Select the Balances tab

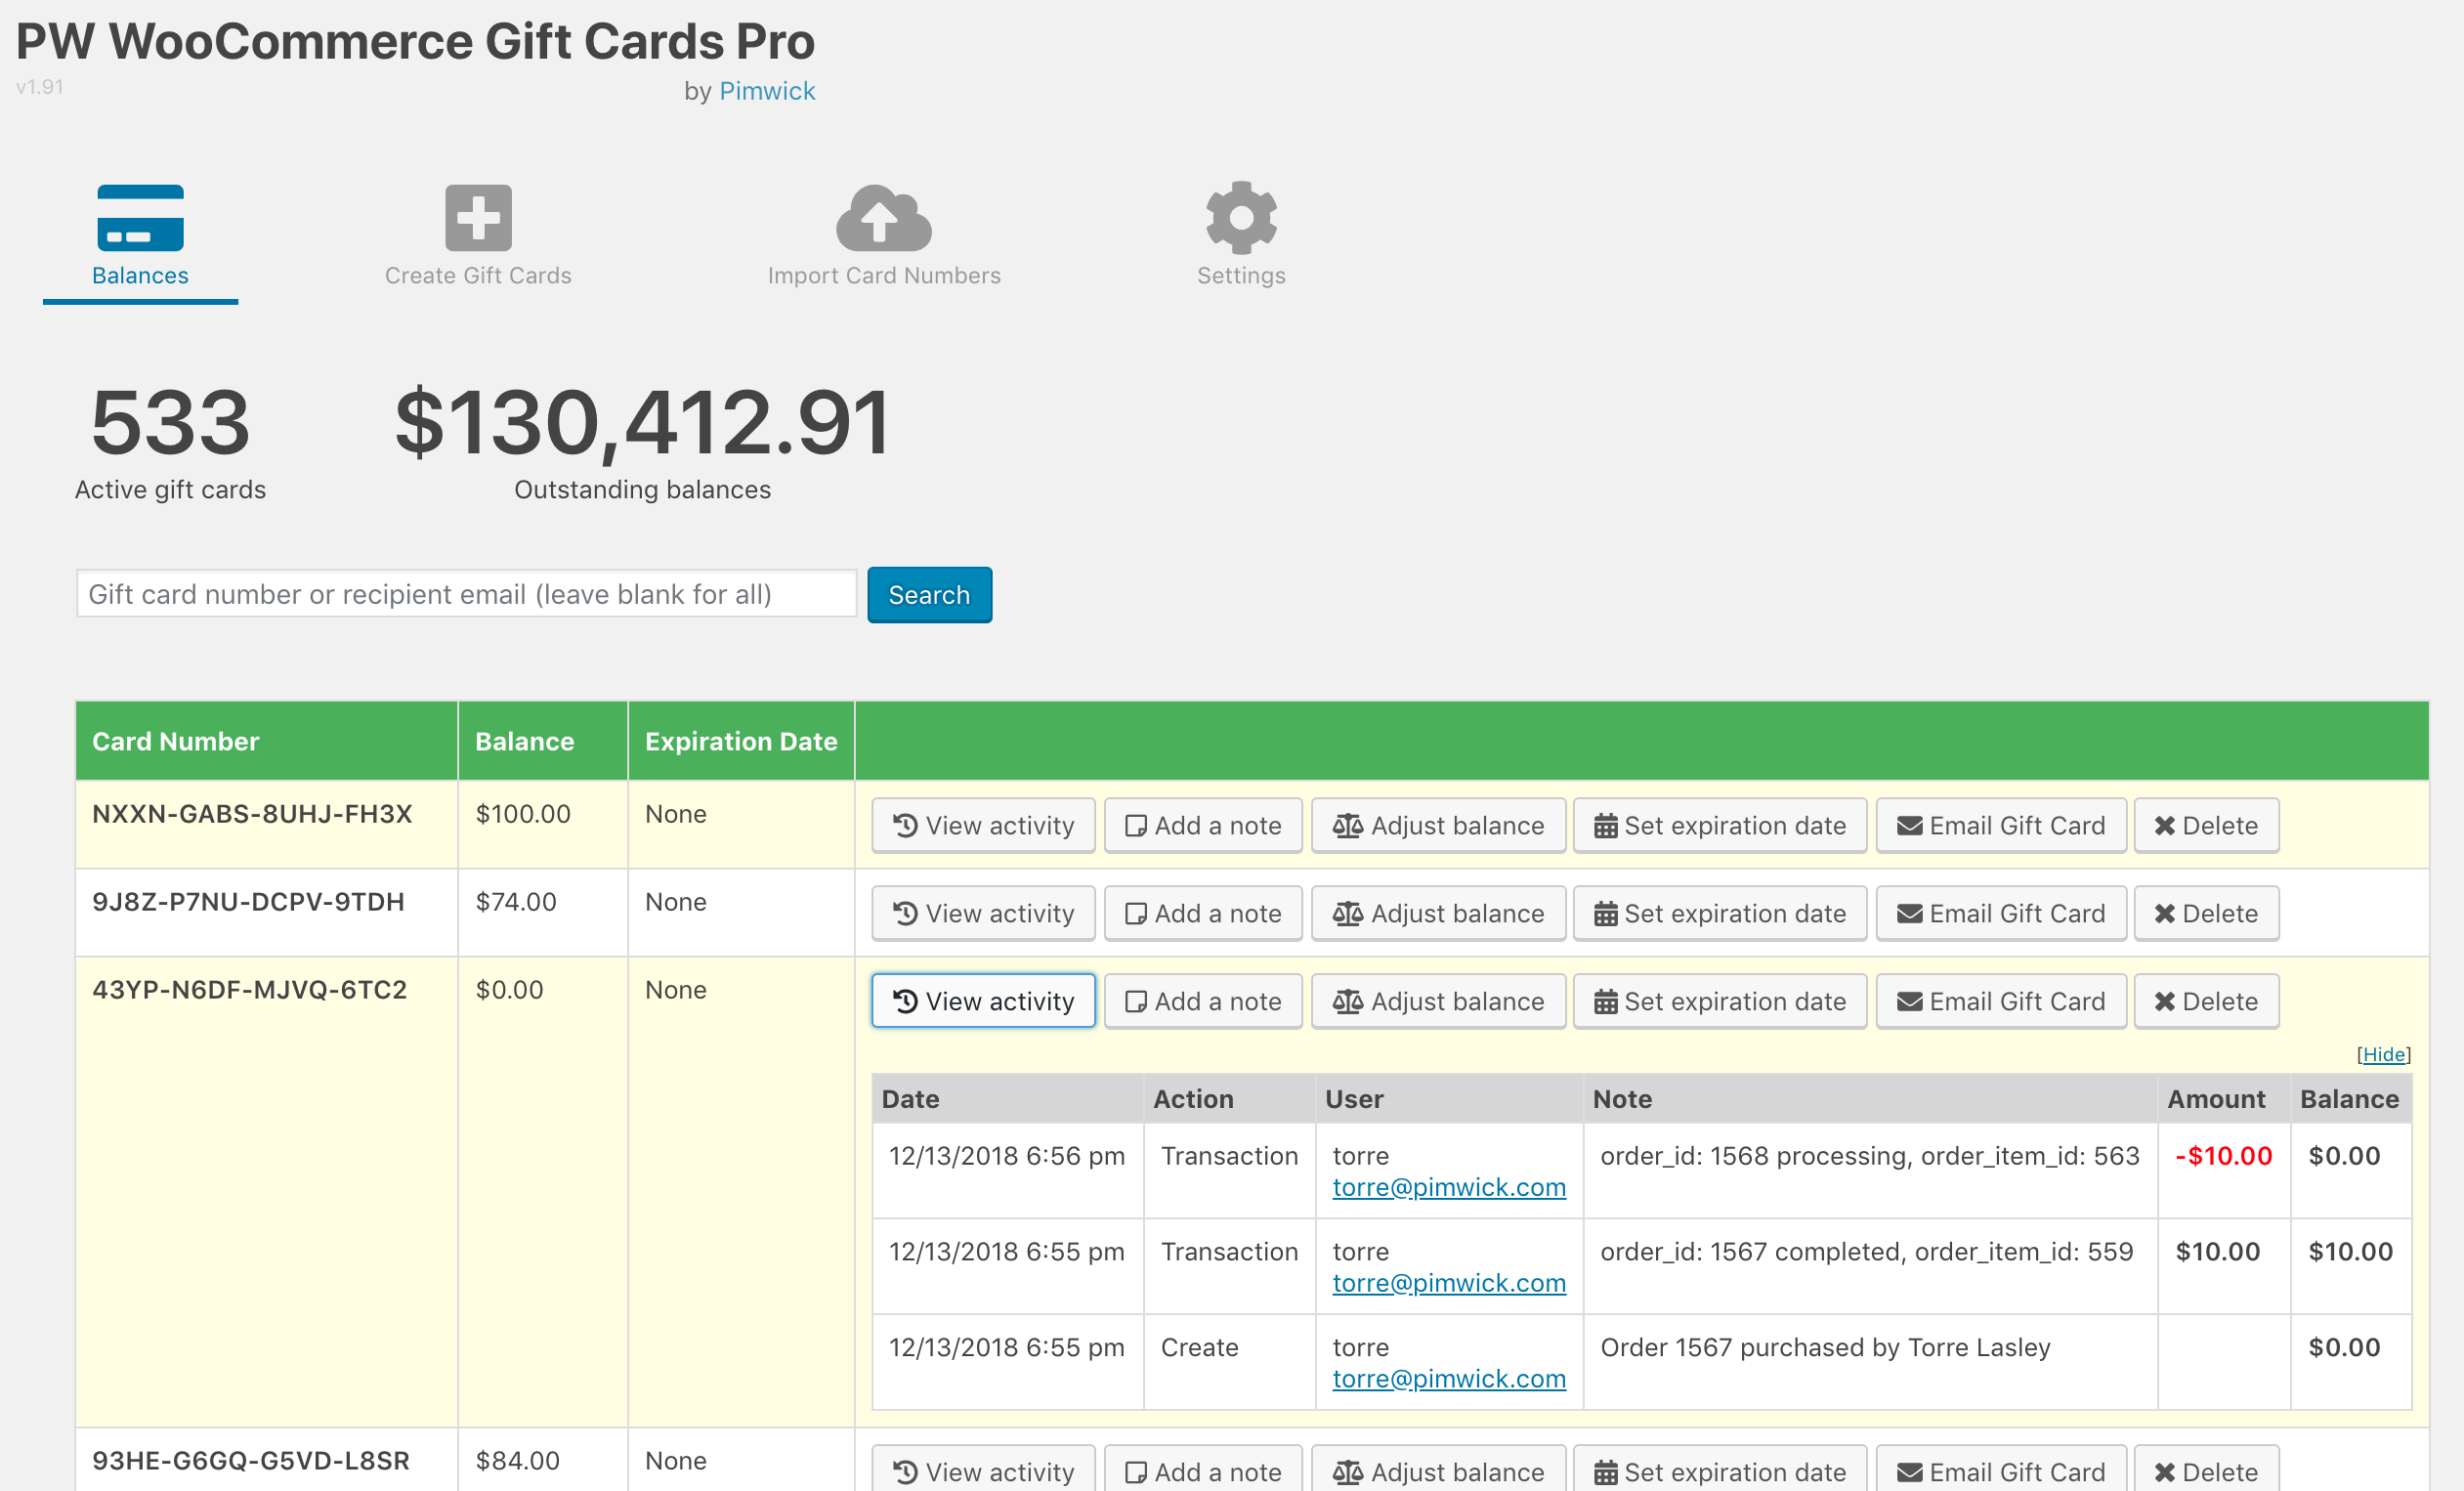pos(139,237)
